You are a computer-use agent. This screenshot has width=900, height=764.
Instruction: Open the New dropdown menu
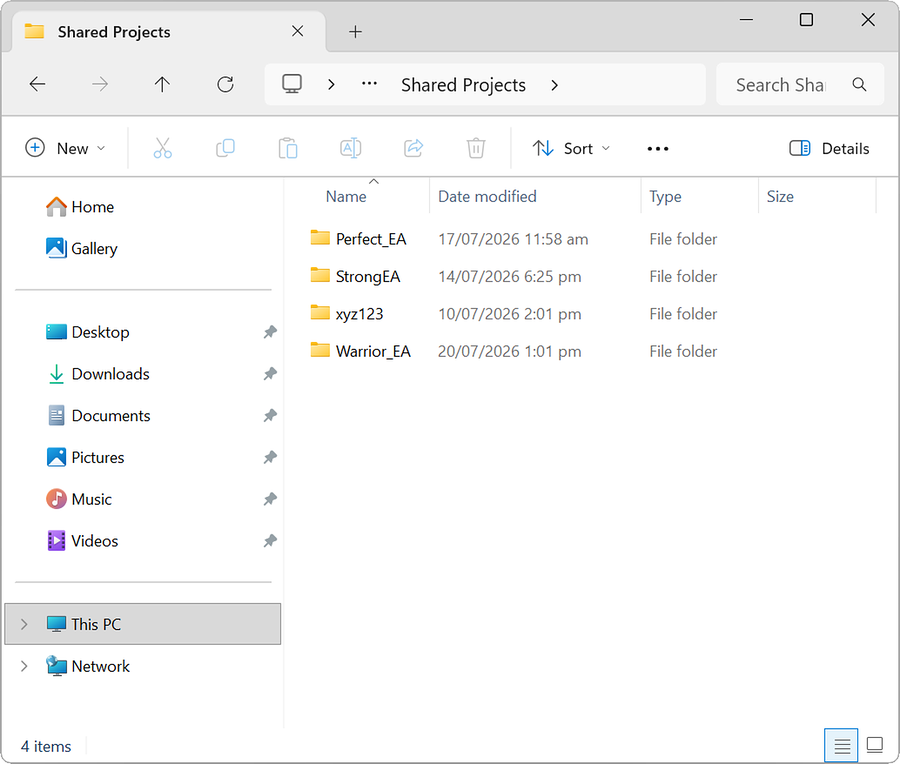65,148
